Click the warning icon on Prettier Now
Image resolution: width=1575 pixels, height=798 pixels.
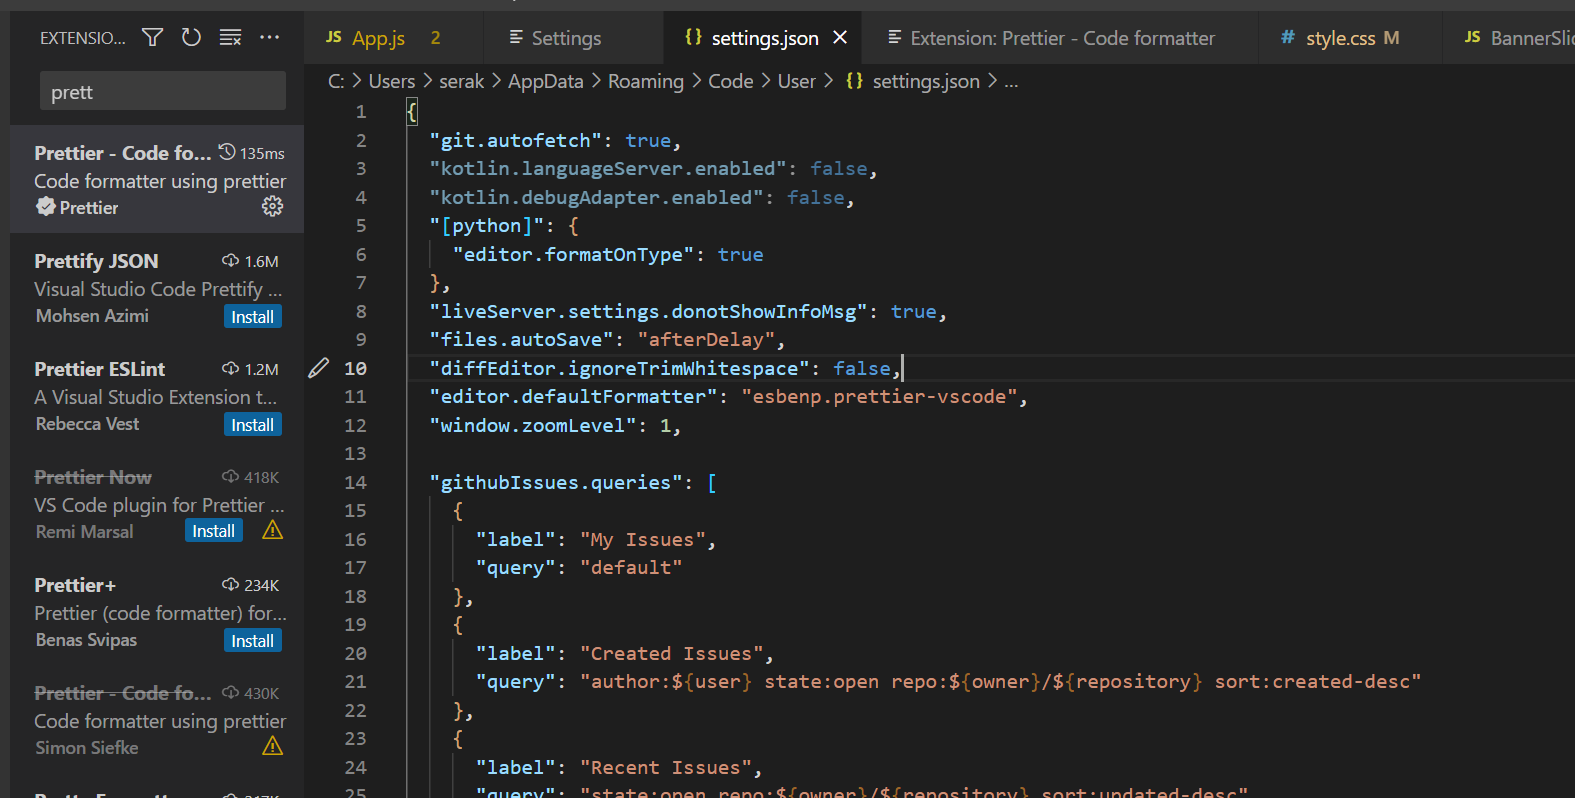pos(272,530)
